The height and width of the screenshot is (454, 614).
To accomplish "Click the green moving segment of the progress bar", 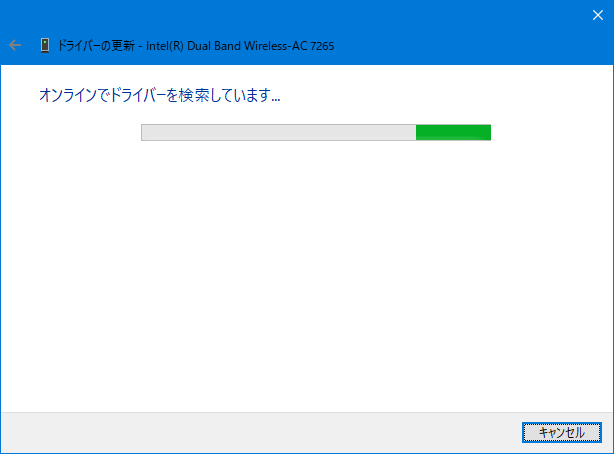I will click(453, 132).
